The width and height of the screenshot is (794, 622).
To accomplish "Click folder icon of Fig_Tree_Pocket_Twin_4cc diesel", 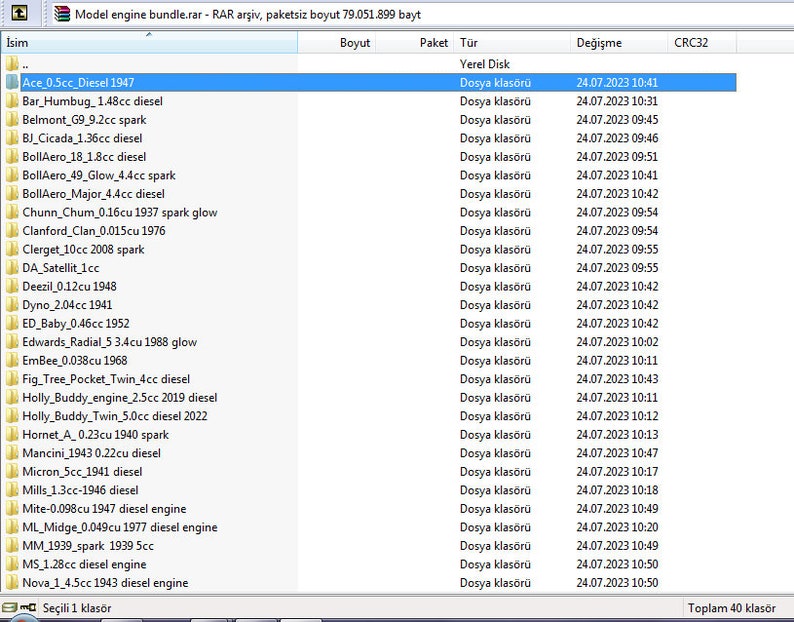I will 12,379.
